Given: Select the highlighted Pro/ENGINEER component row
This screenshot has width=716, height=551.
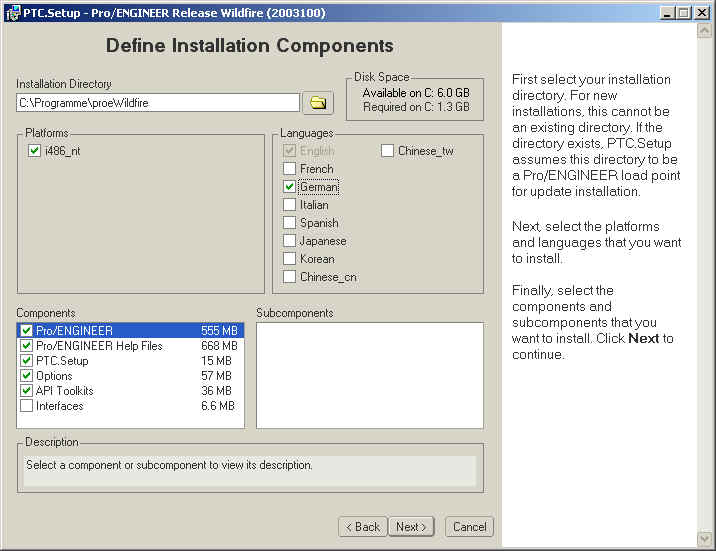Looking at the screenshot, I should [131, 331].
